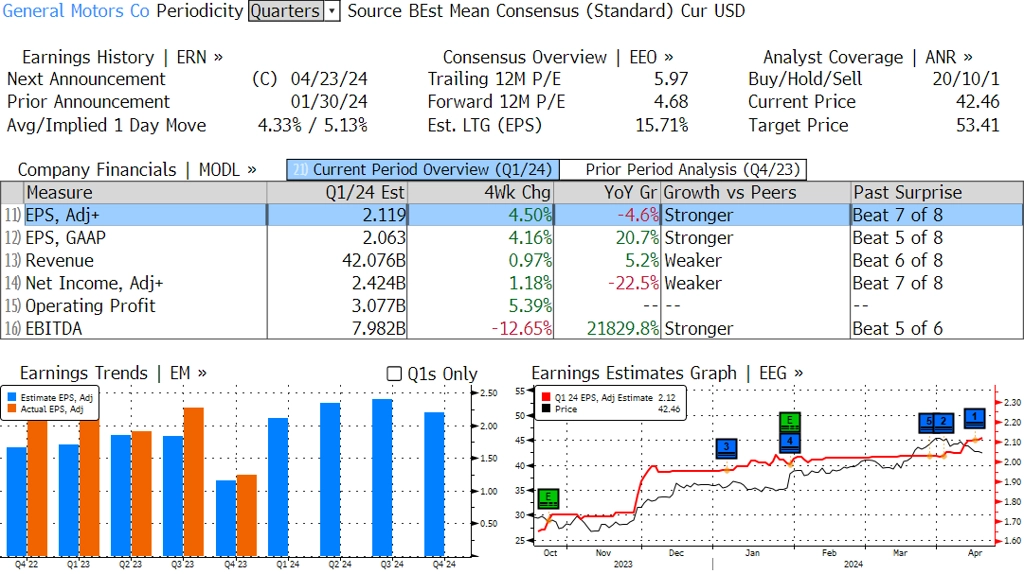The height and width of the screenshot is (574, 1024).
Task: Click the 4Wk Chg column header
Action: click(x=481, y=193)
